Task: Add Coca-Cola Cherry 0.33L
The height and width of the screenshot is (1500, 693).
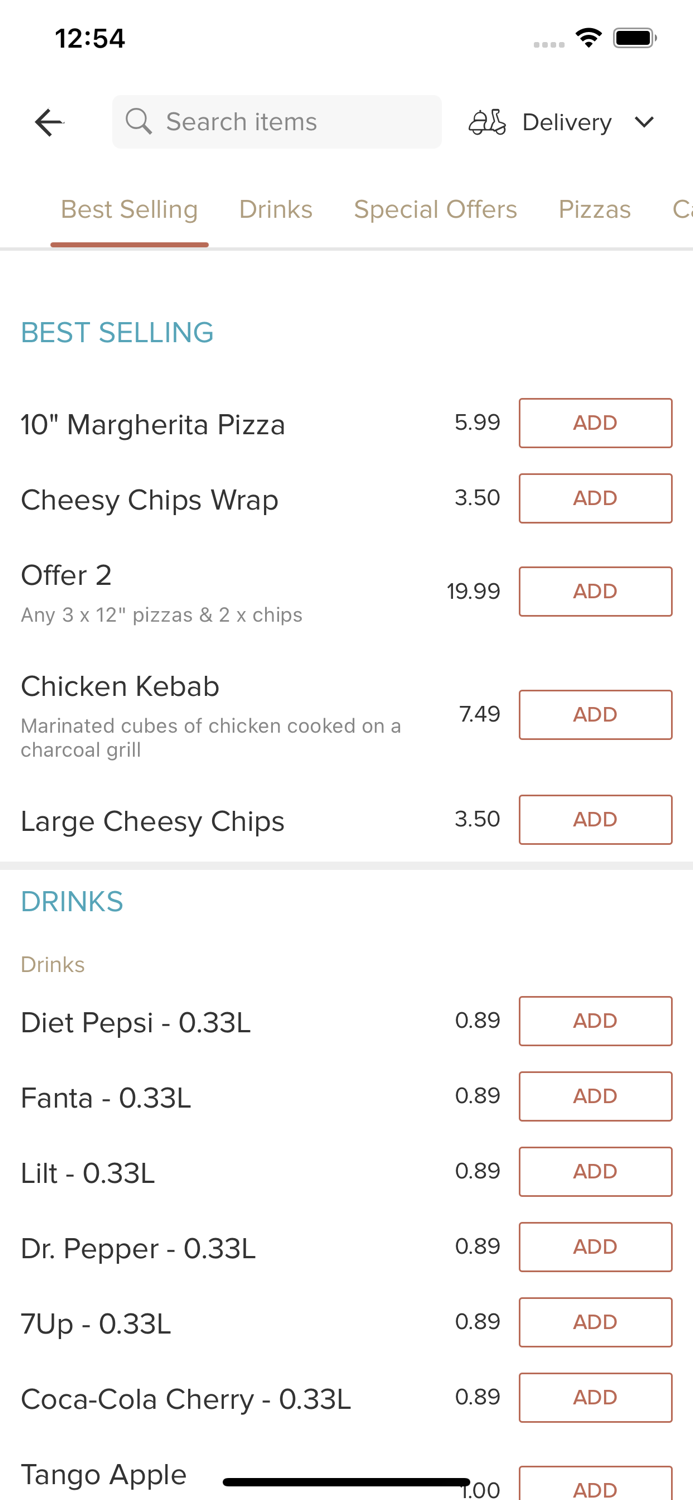Action: [x=595, y=1397]
